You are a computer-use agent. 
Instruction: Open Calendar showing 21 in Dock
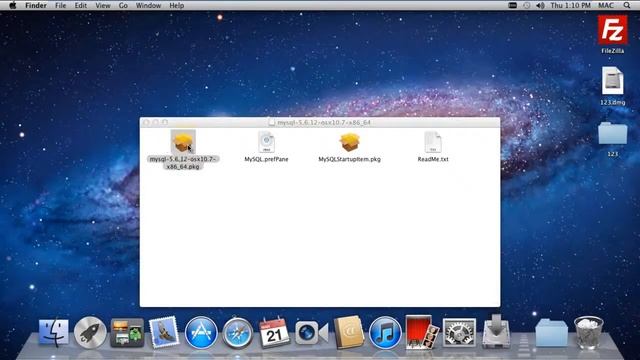click(x=274, y=332)
